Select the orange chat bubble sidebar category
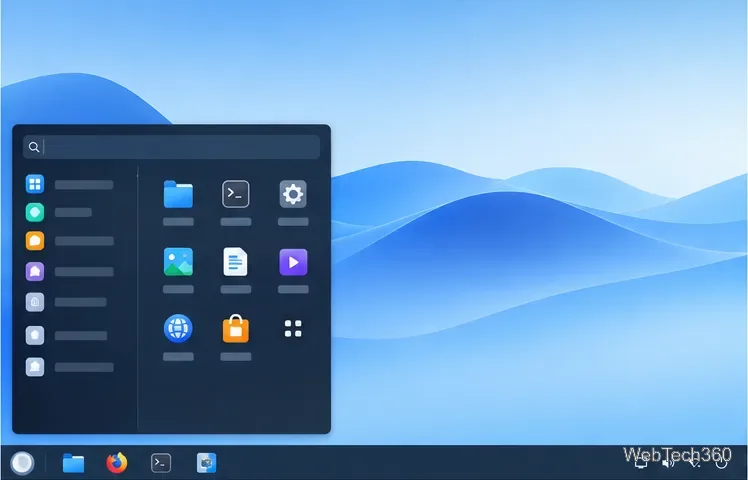The height and width of the screenshot is (480, 748). coord(35,241)
